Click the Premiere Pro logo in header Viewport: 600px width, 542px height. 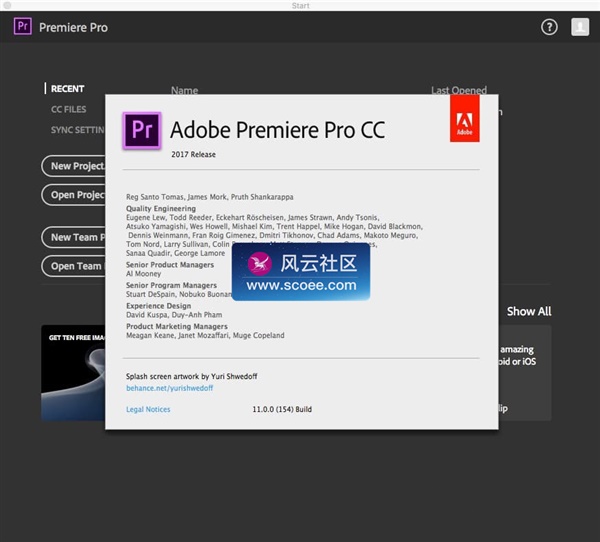[23, 26]
